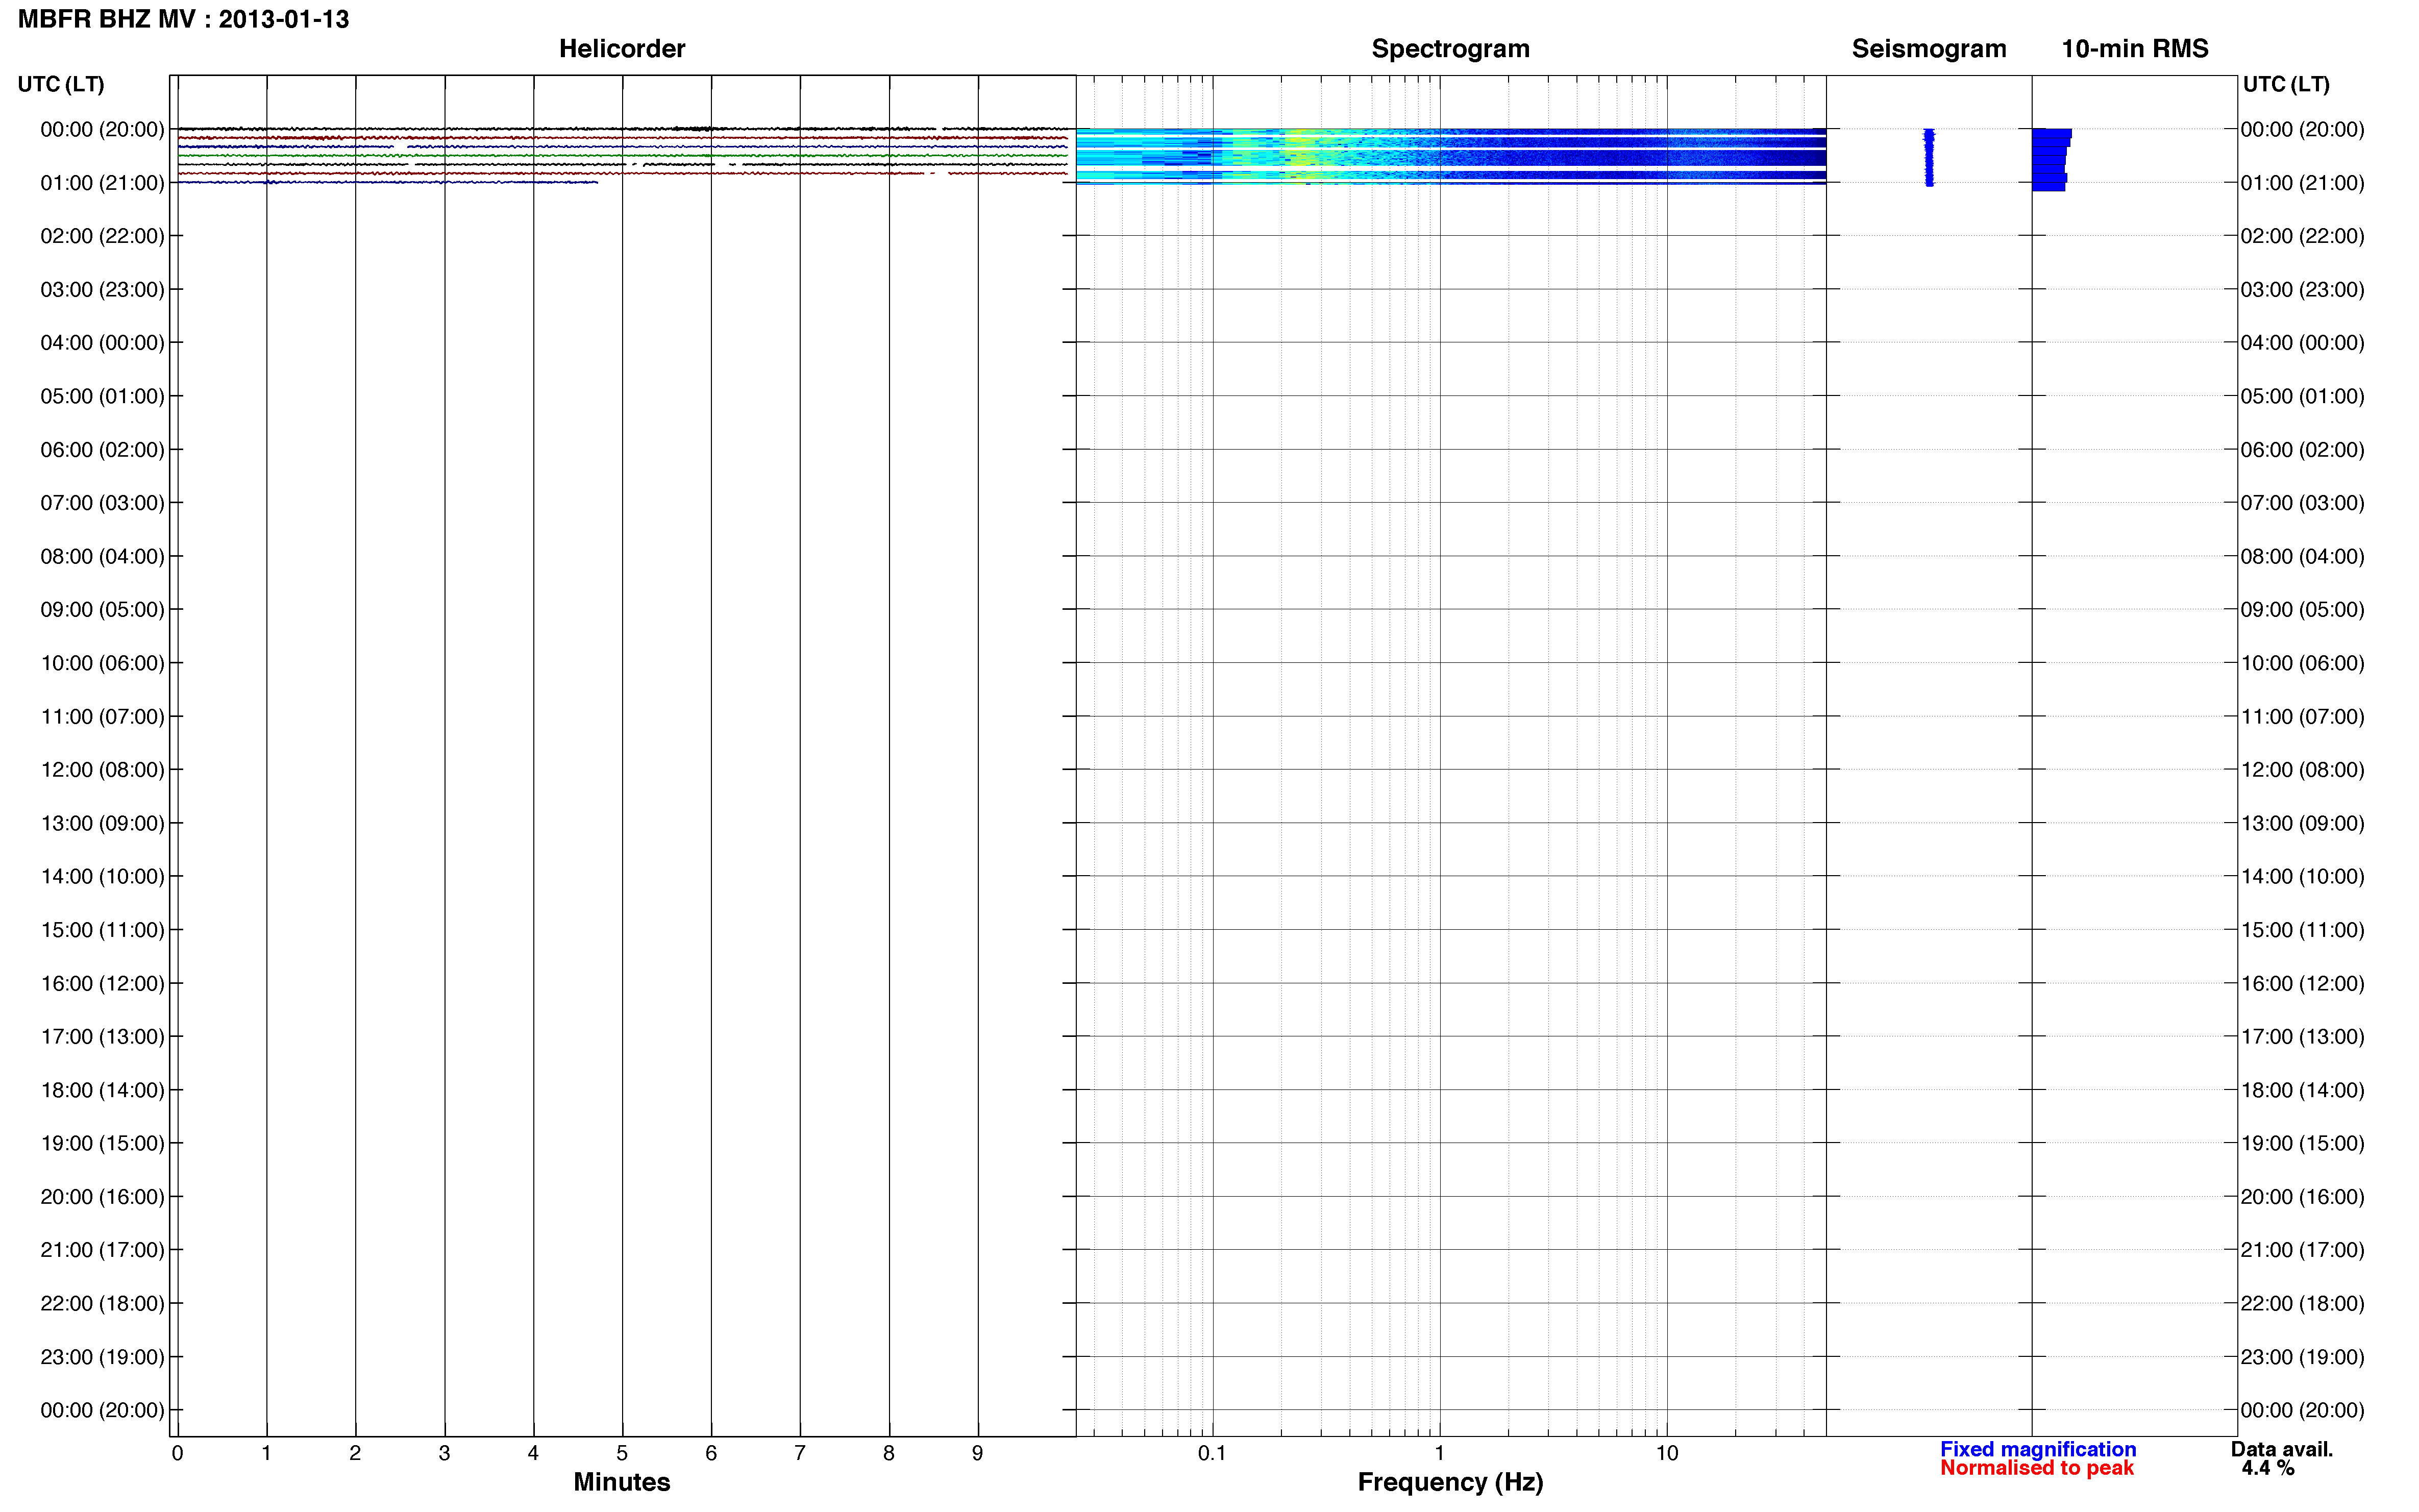Click left axis label '05:00 (01:00)'
Screen dimensions: 2419x1512
102,396
